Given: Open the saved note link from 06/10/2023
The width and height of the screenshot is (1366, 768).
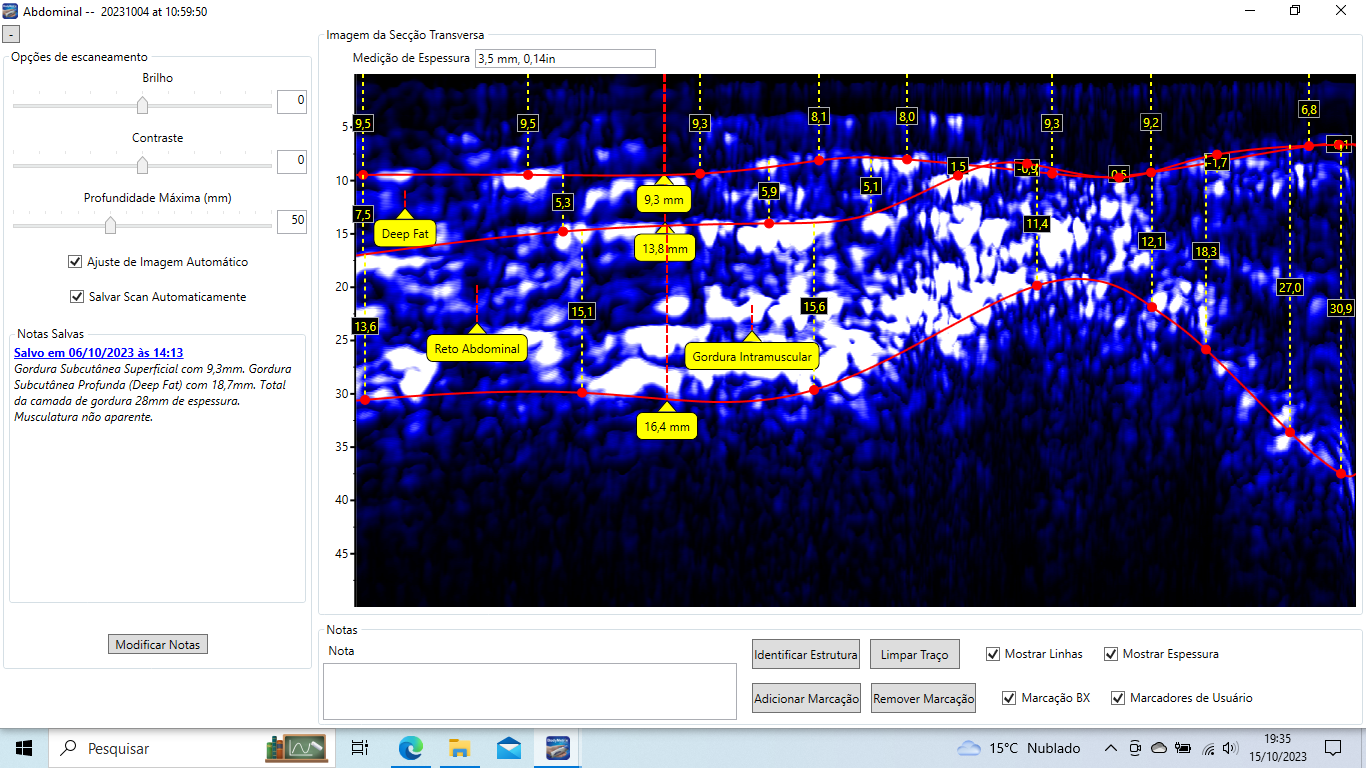Looking at the screenshot, I should point(98,353).
